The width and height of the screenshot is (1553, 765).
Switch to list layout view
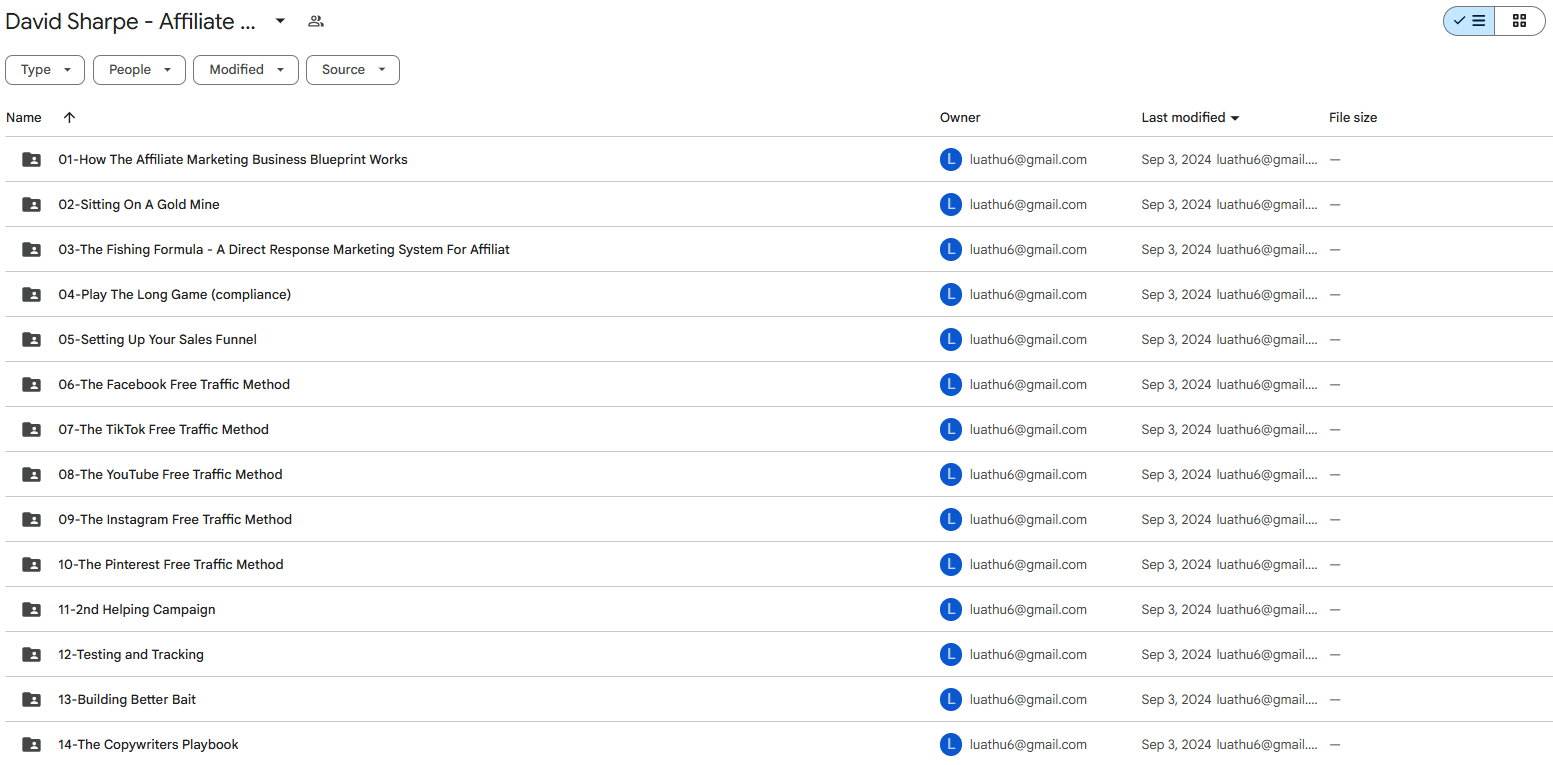(1469, 21)
